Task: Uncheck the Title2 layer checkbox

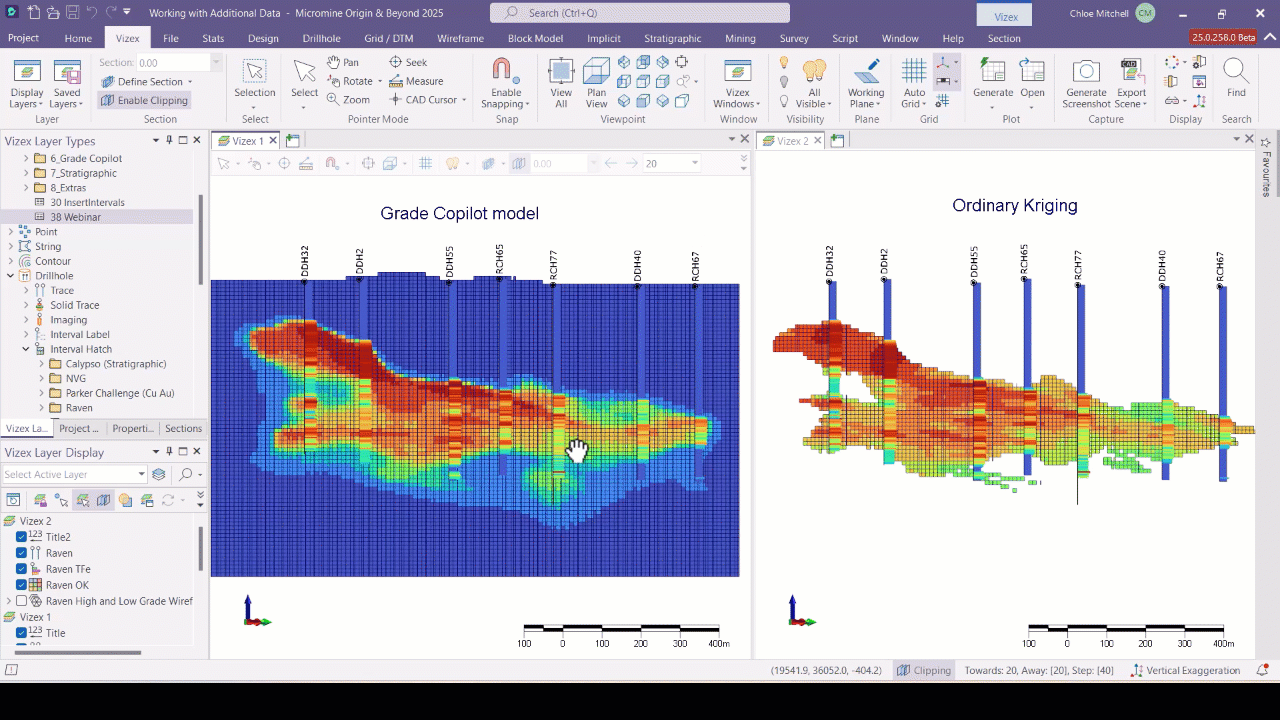Action: [x=21, y=537]
